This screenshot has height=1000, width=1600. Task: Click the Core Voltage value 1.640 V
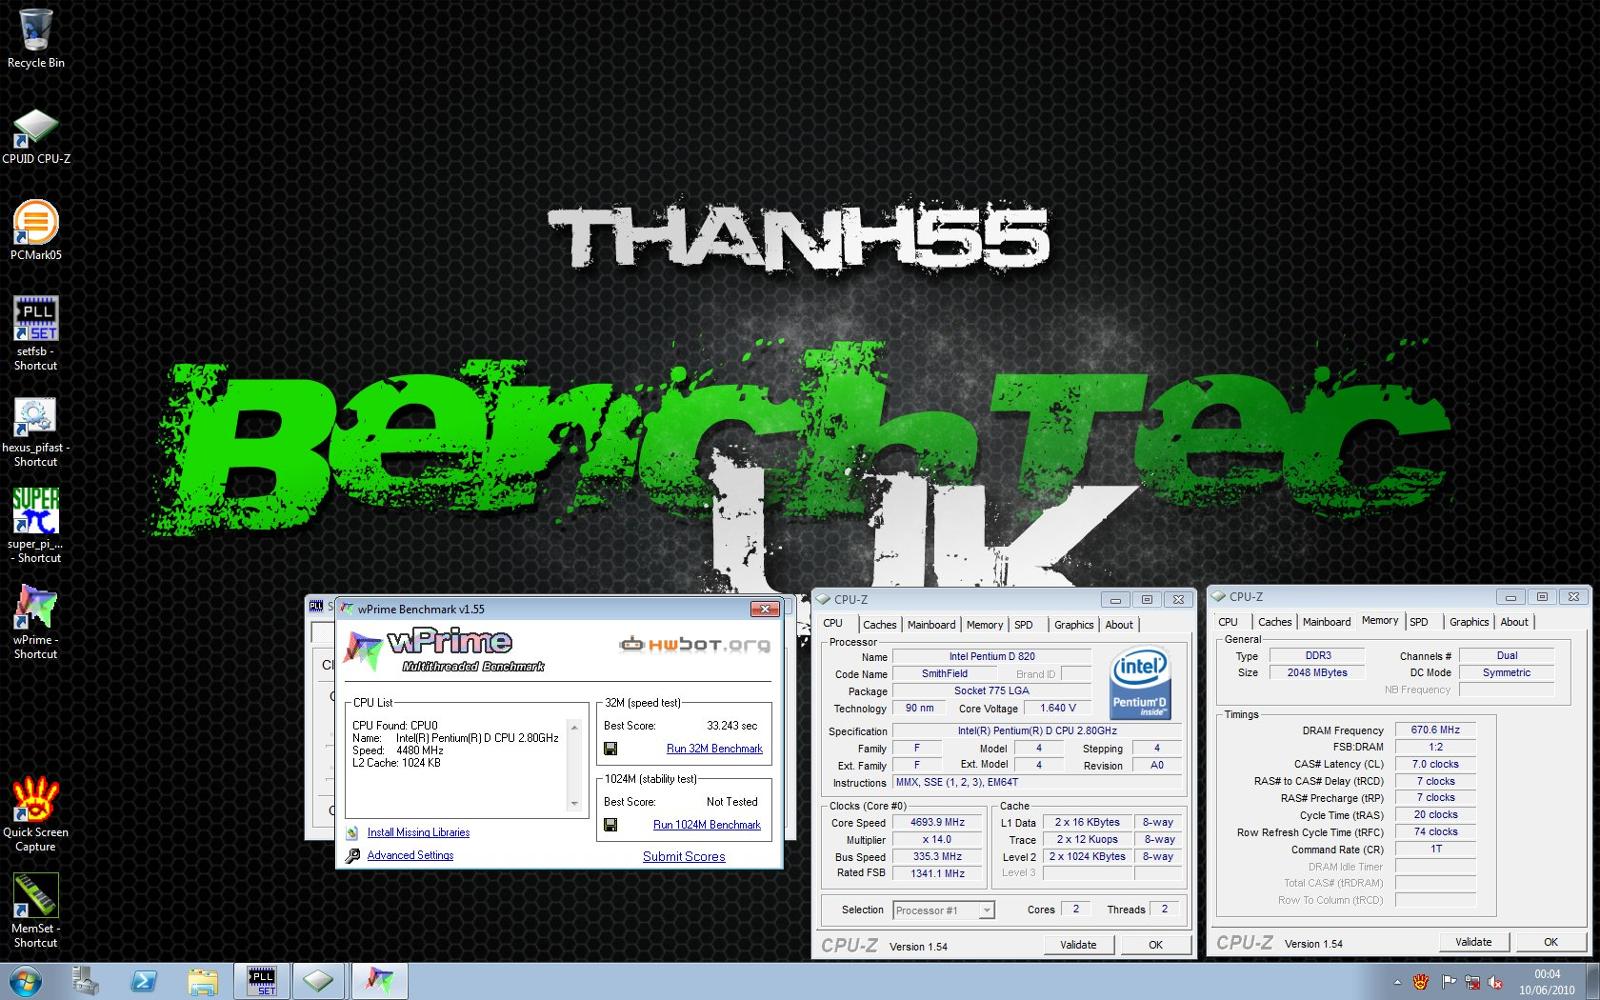coord(1059,708)
